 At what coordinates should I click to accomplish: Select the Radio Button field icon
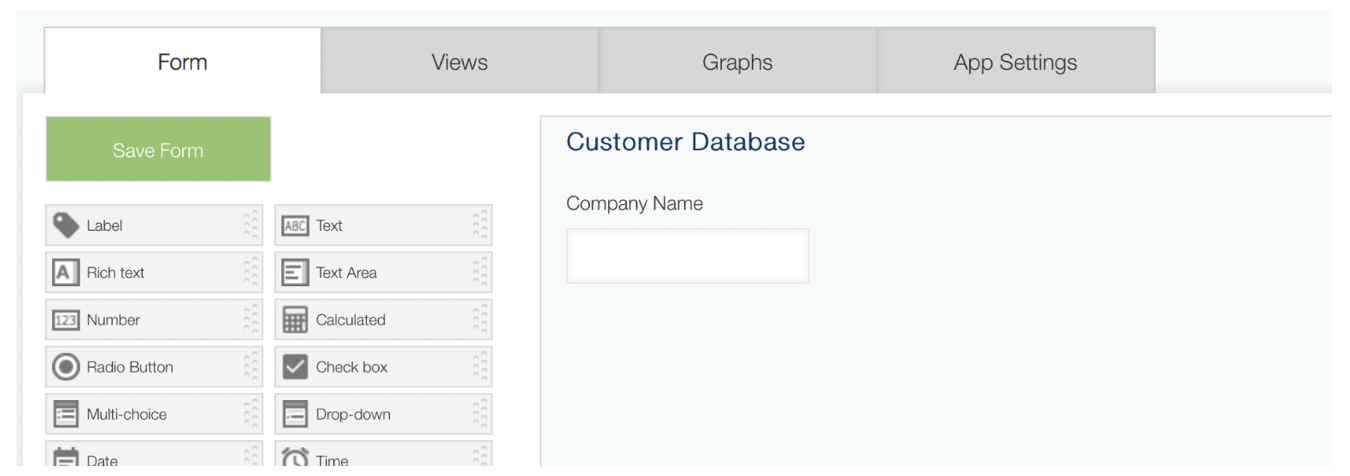65,367
